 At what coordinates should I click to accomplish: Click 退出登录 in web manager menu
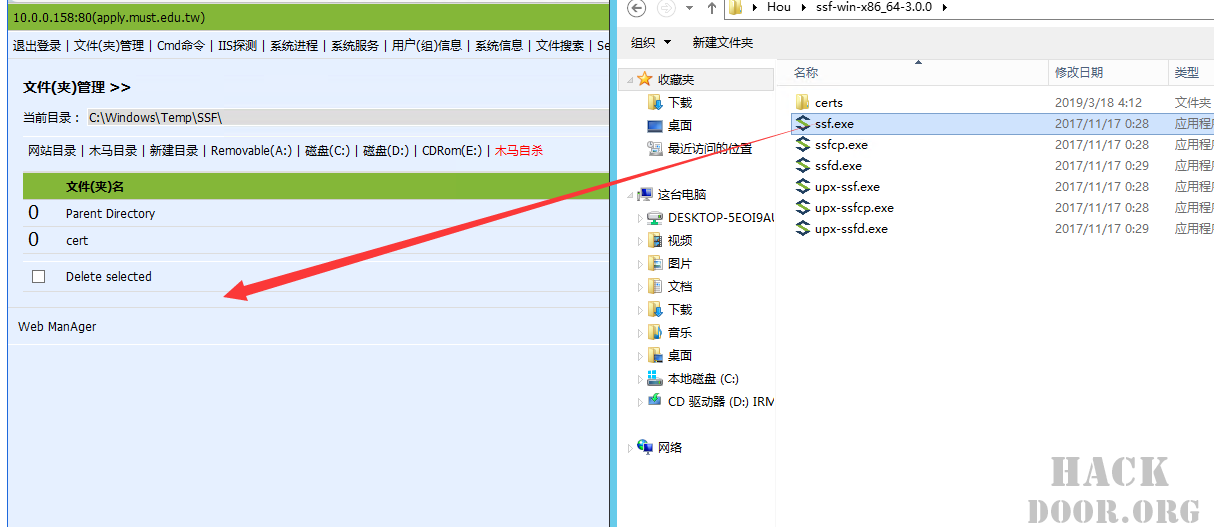click(37, 46)
